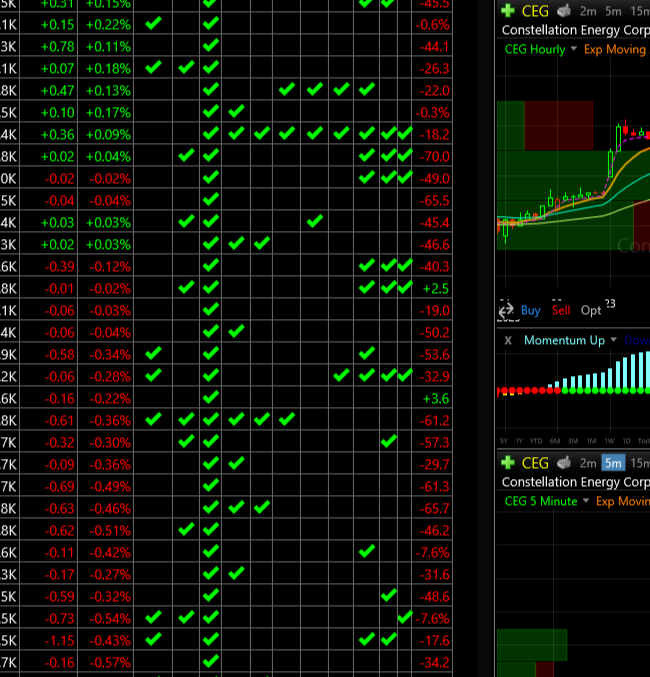
Task: Click the Exp Moving label on the Hourly chart
Action: (x=615, y=49)
